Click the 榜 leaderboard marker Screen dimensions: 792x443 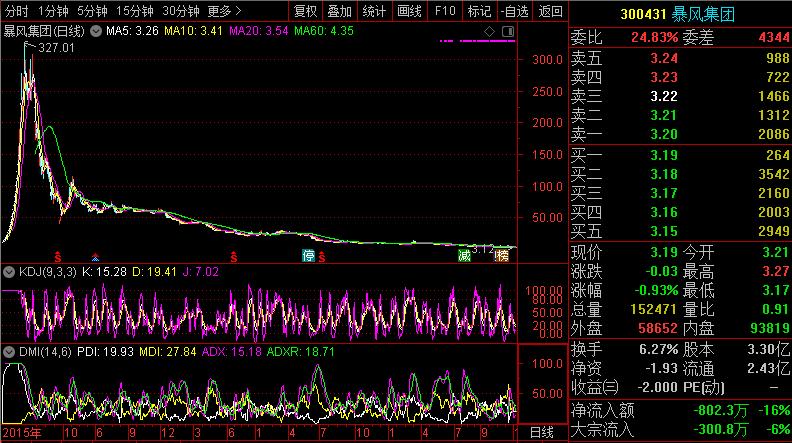point(502,256)
